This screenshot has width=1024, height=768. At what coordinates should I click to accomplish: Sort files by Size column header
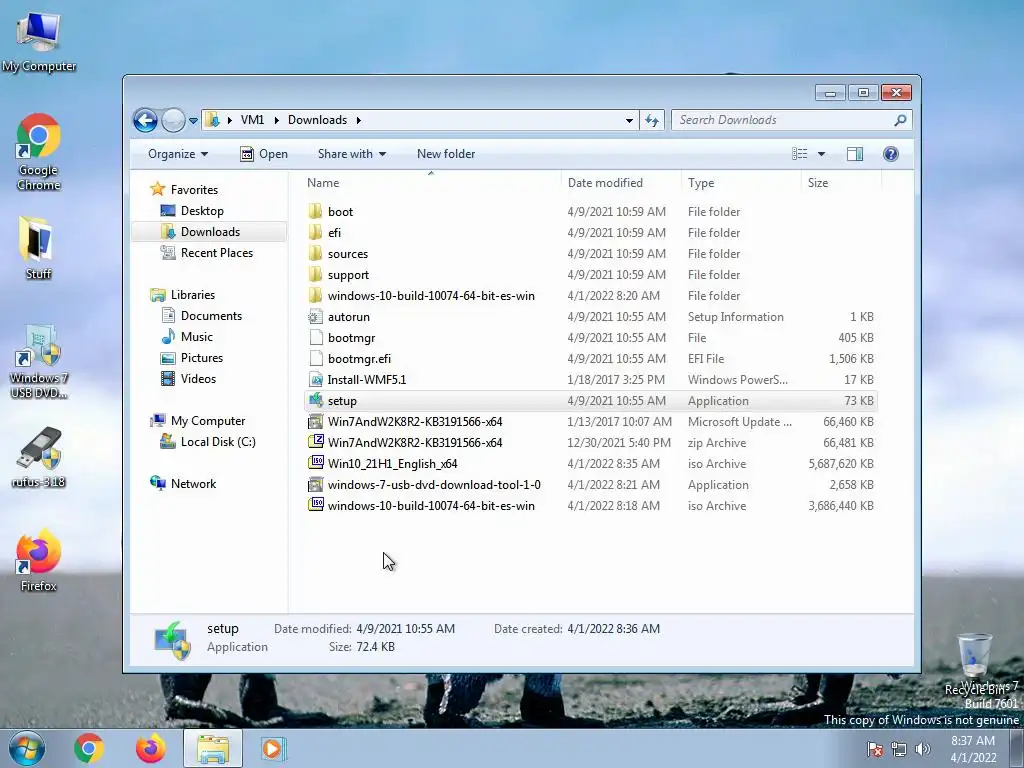point(840,183)
